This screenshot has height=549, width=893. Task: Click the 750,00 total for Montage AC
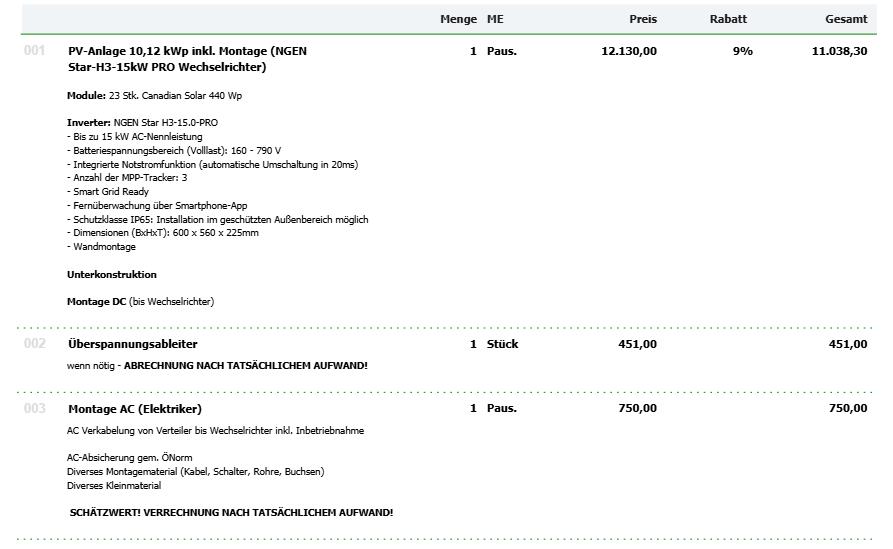(x=847, y=409)
